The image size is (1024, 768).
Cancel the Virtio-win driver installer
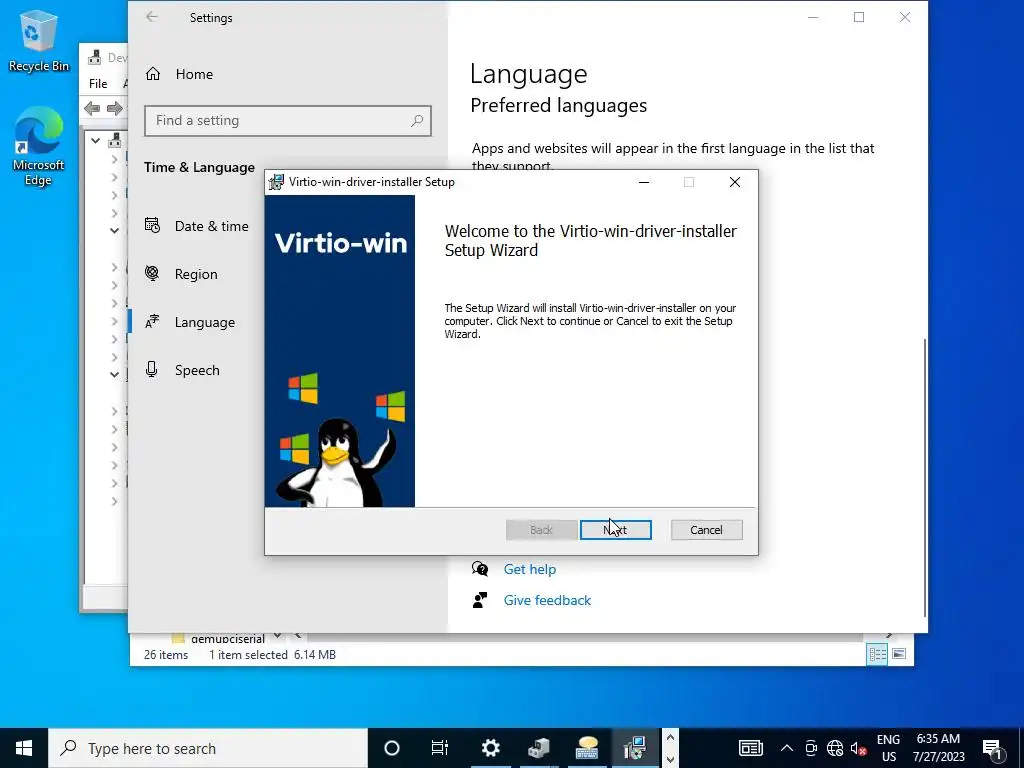[x=706, y=530]
